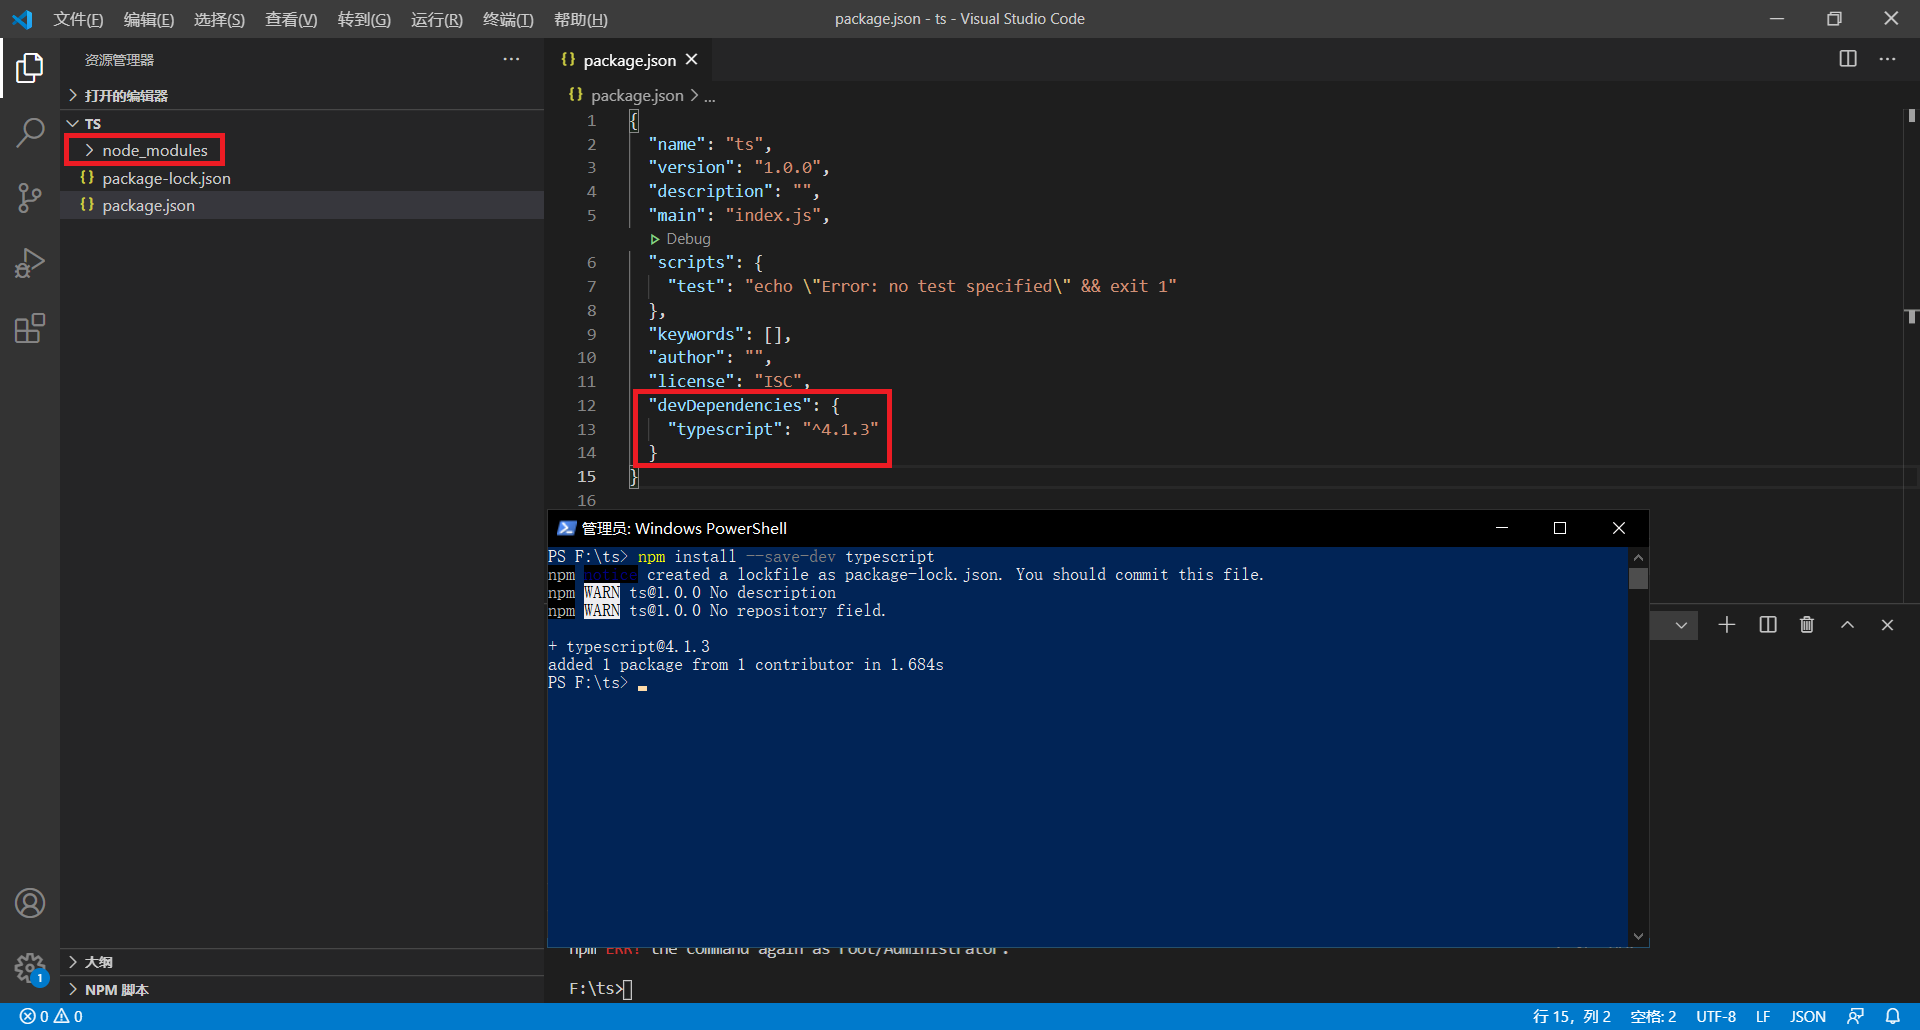Create a new terminal with plus icon

1727,625
